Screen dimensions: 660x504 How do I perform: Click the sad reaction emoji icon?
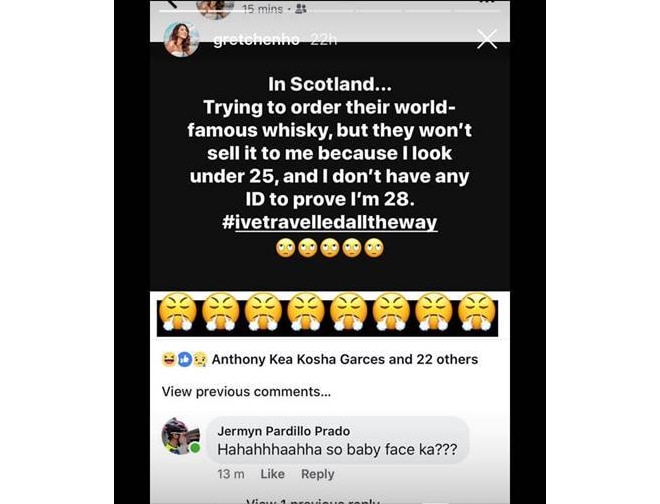[x=200, y=359]
